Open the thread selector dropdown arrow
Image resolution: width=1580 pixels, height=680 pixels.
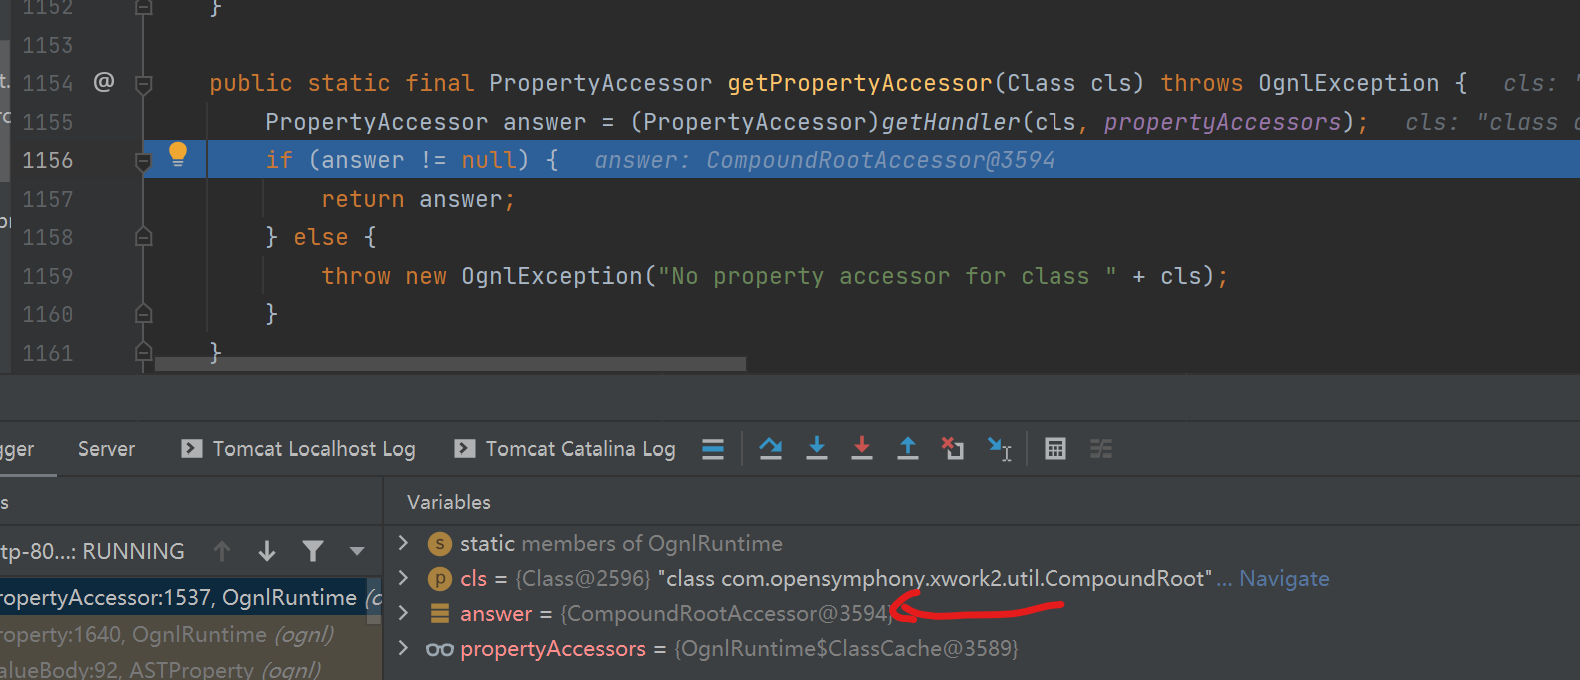[357, 551]
